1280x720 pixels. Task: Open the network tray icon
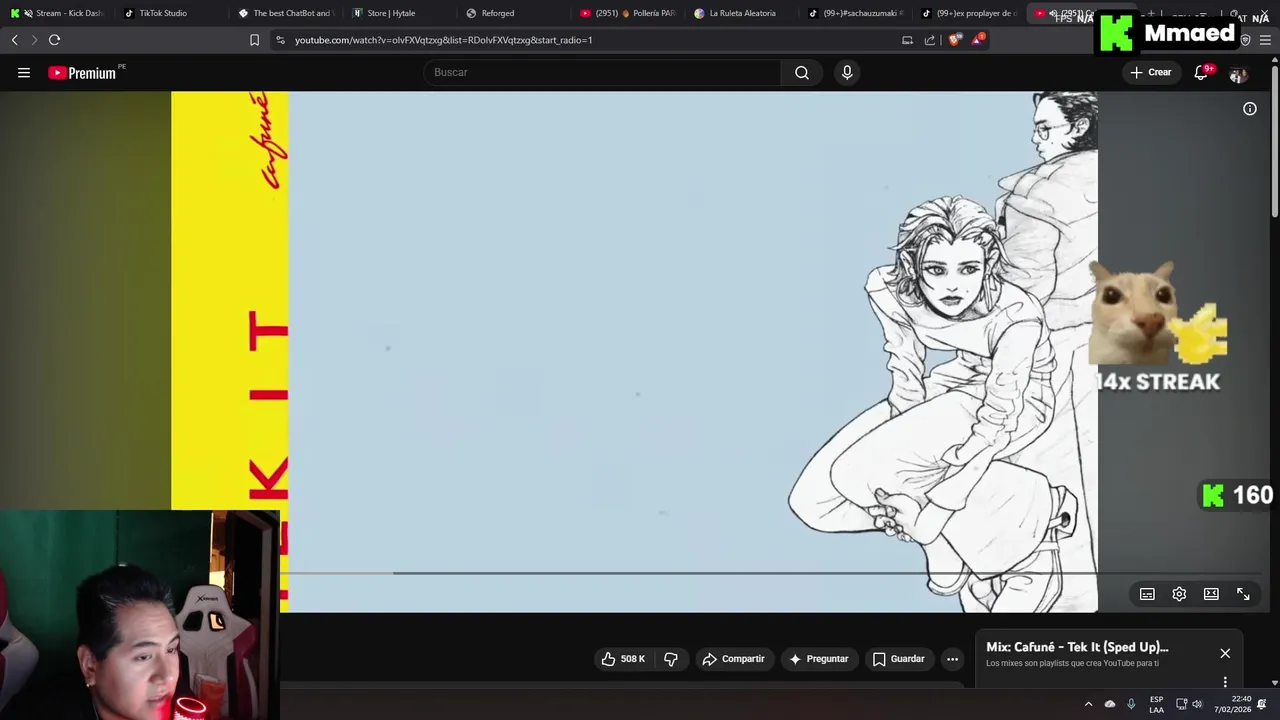pyautogui.click(x=1181, y=704)
